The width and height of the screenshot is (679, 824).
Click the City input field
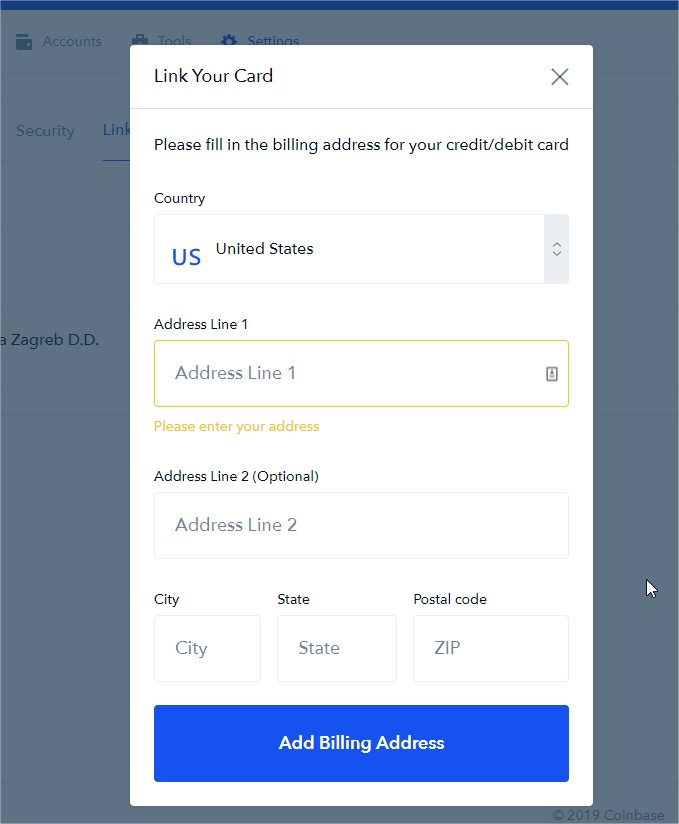(207, 648)
